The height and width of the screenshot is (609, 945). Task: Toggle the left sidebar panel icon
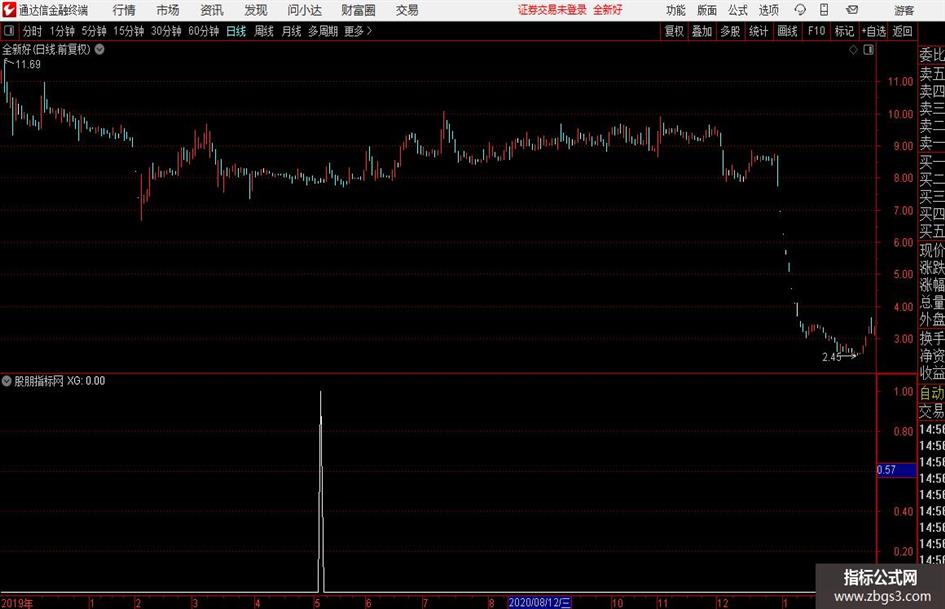(9, 31)
